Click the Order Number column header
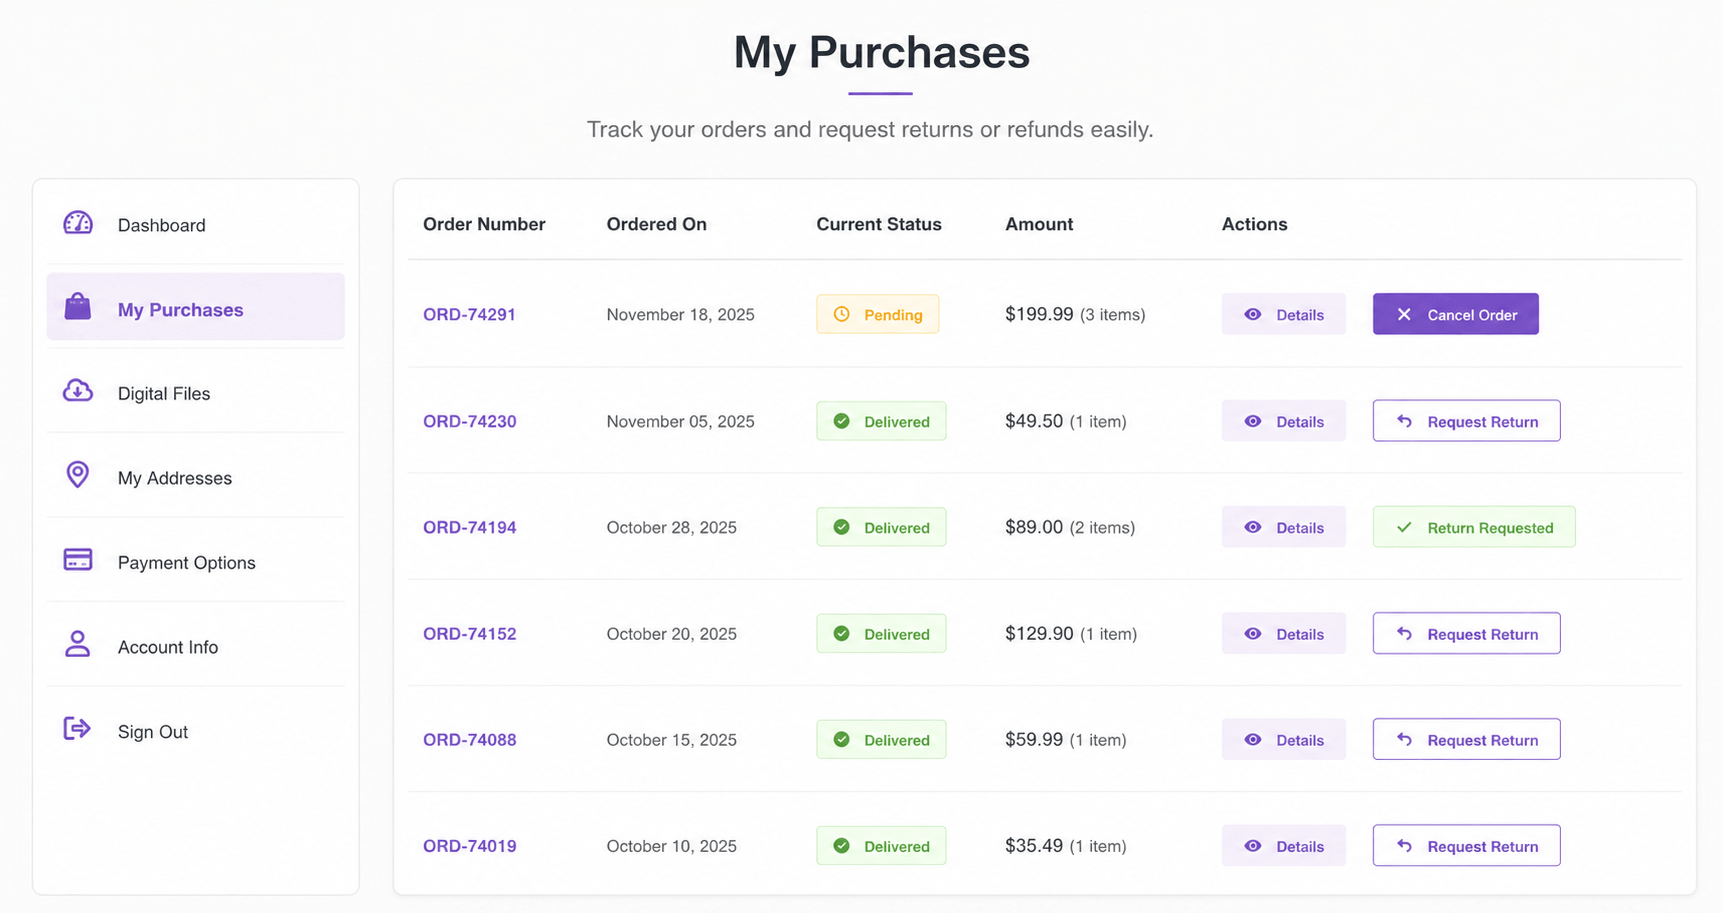Viewport: 1723px width, 913px height. coord(484,224)
